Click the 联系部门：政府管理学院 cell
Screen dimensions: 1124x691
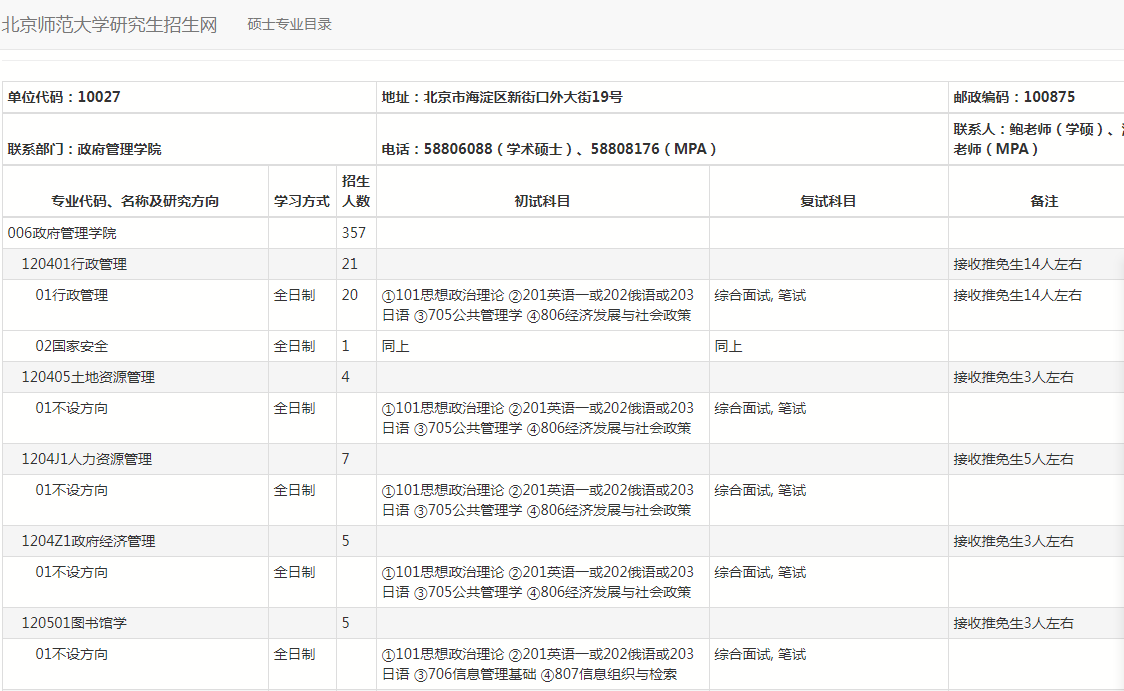click(x=85, y=149)
